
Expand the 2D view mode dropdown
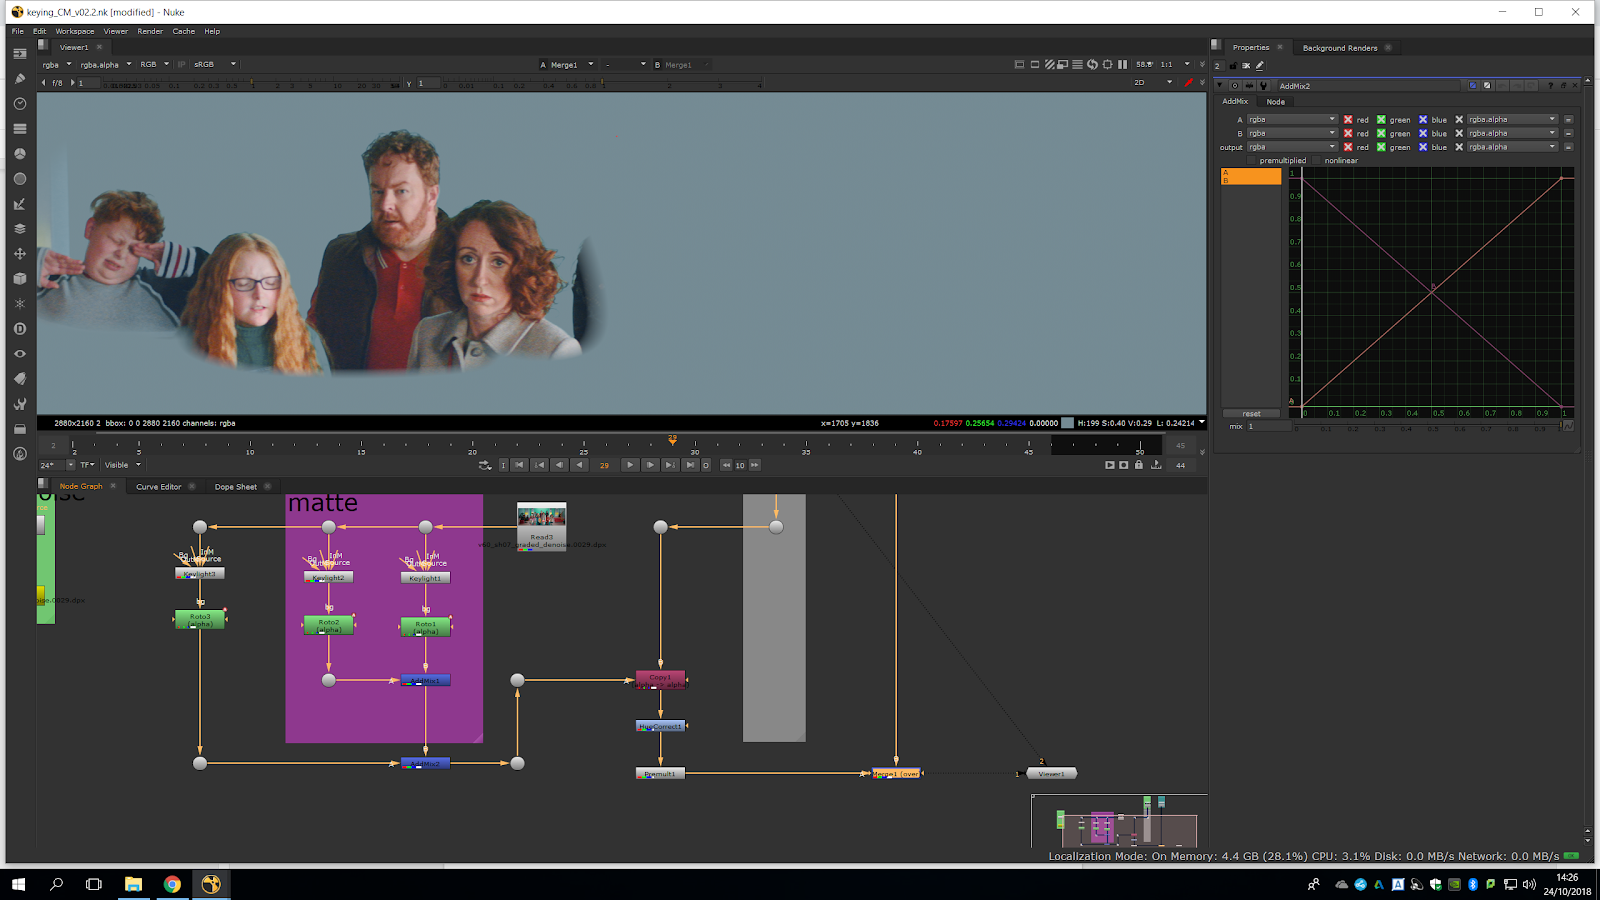(x=1153, y=83)
